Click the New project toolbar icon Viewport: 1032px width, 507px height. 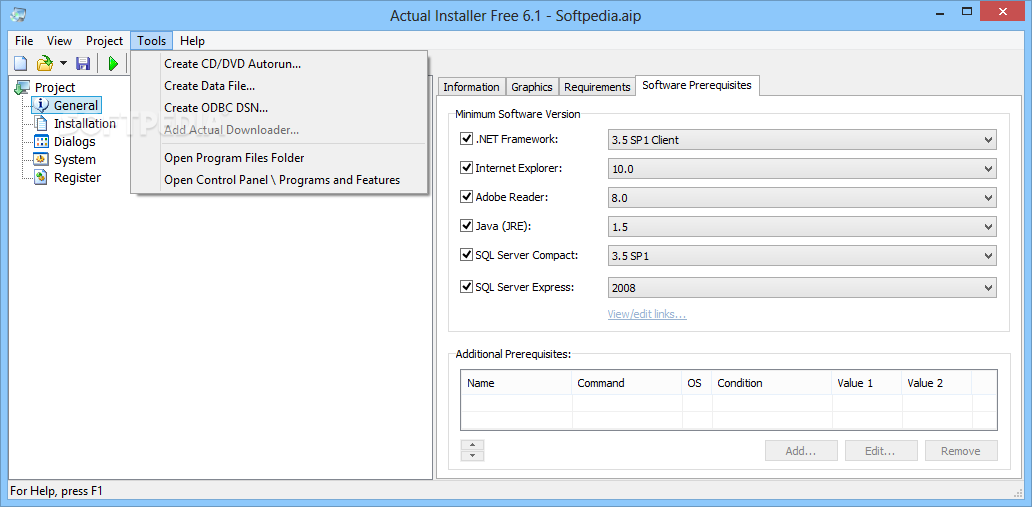tap(22, 63)
